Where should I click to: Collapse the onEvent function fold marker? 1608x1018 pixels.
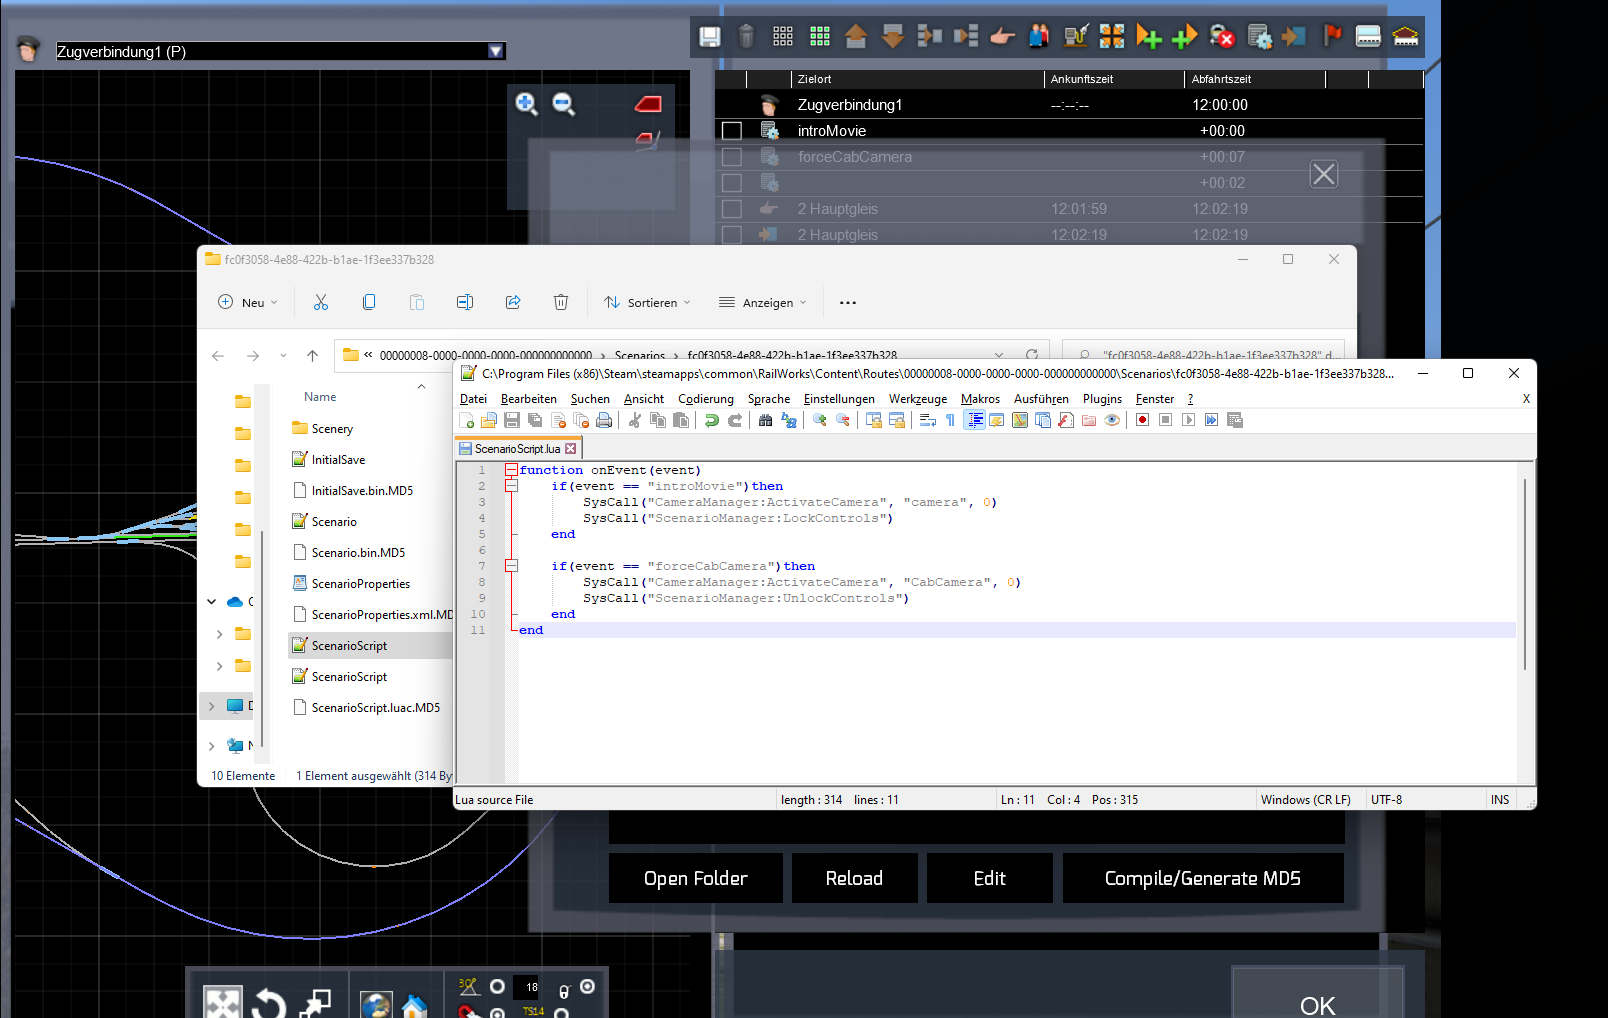(511, 470)
